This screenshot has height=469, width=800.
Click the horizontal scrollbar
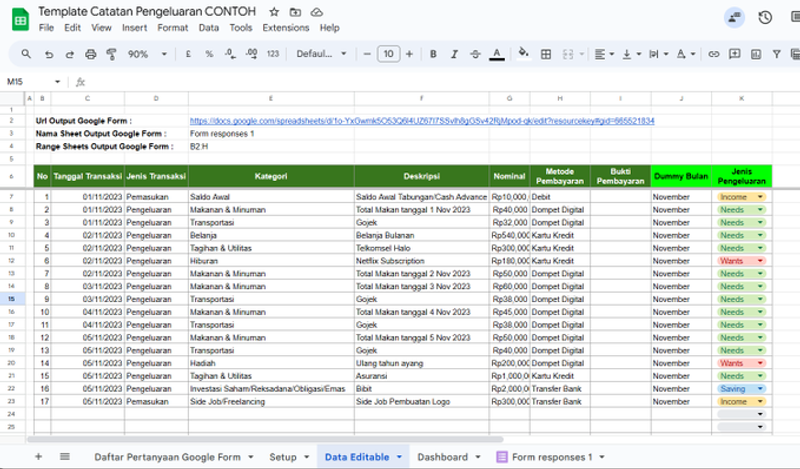point(265,439)
